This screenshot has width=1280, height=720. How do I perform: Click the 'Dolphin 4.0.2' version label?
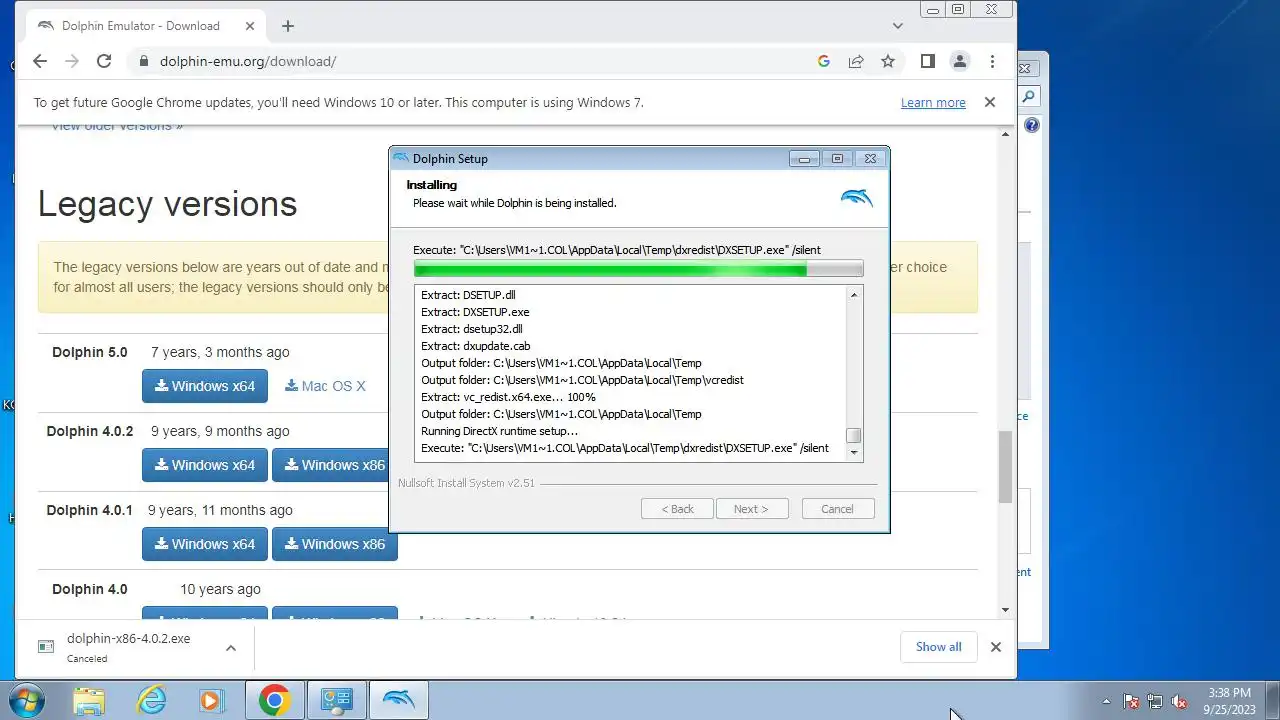tap(90, 431)
